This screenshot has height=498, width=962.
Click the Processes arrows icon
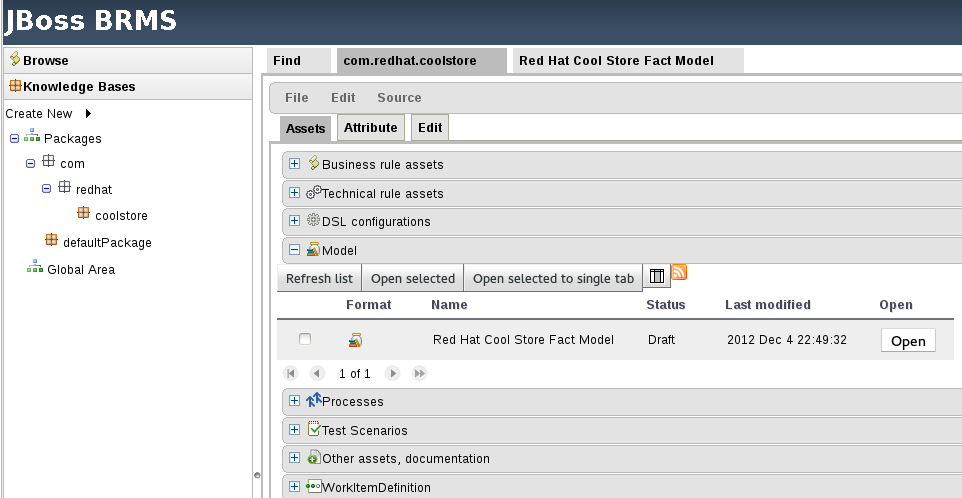coord(314,400)
